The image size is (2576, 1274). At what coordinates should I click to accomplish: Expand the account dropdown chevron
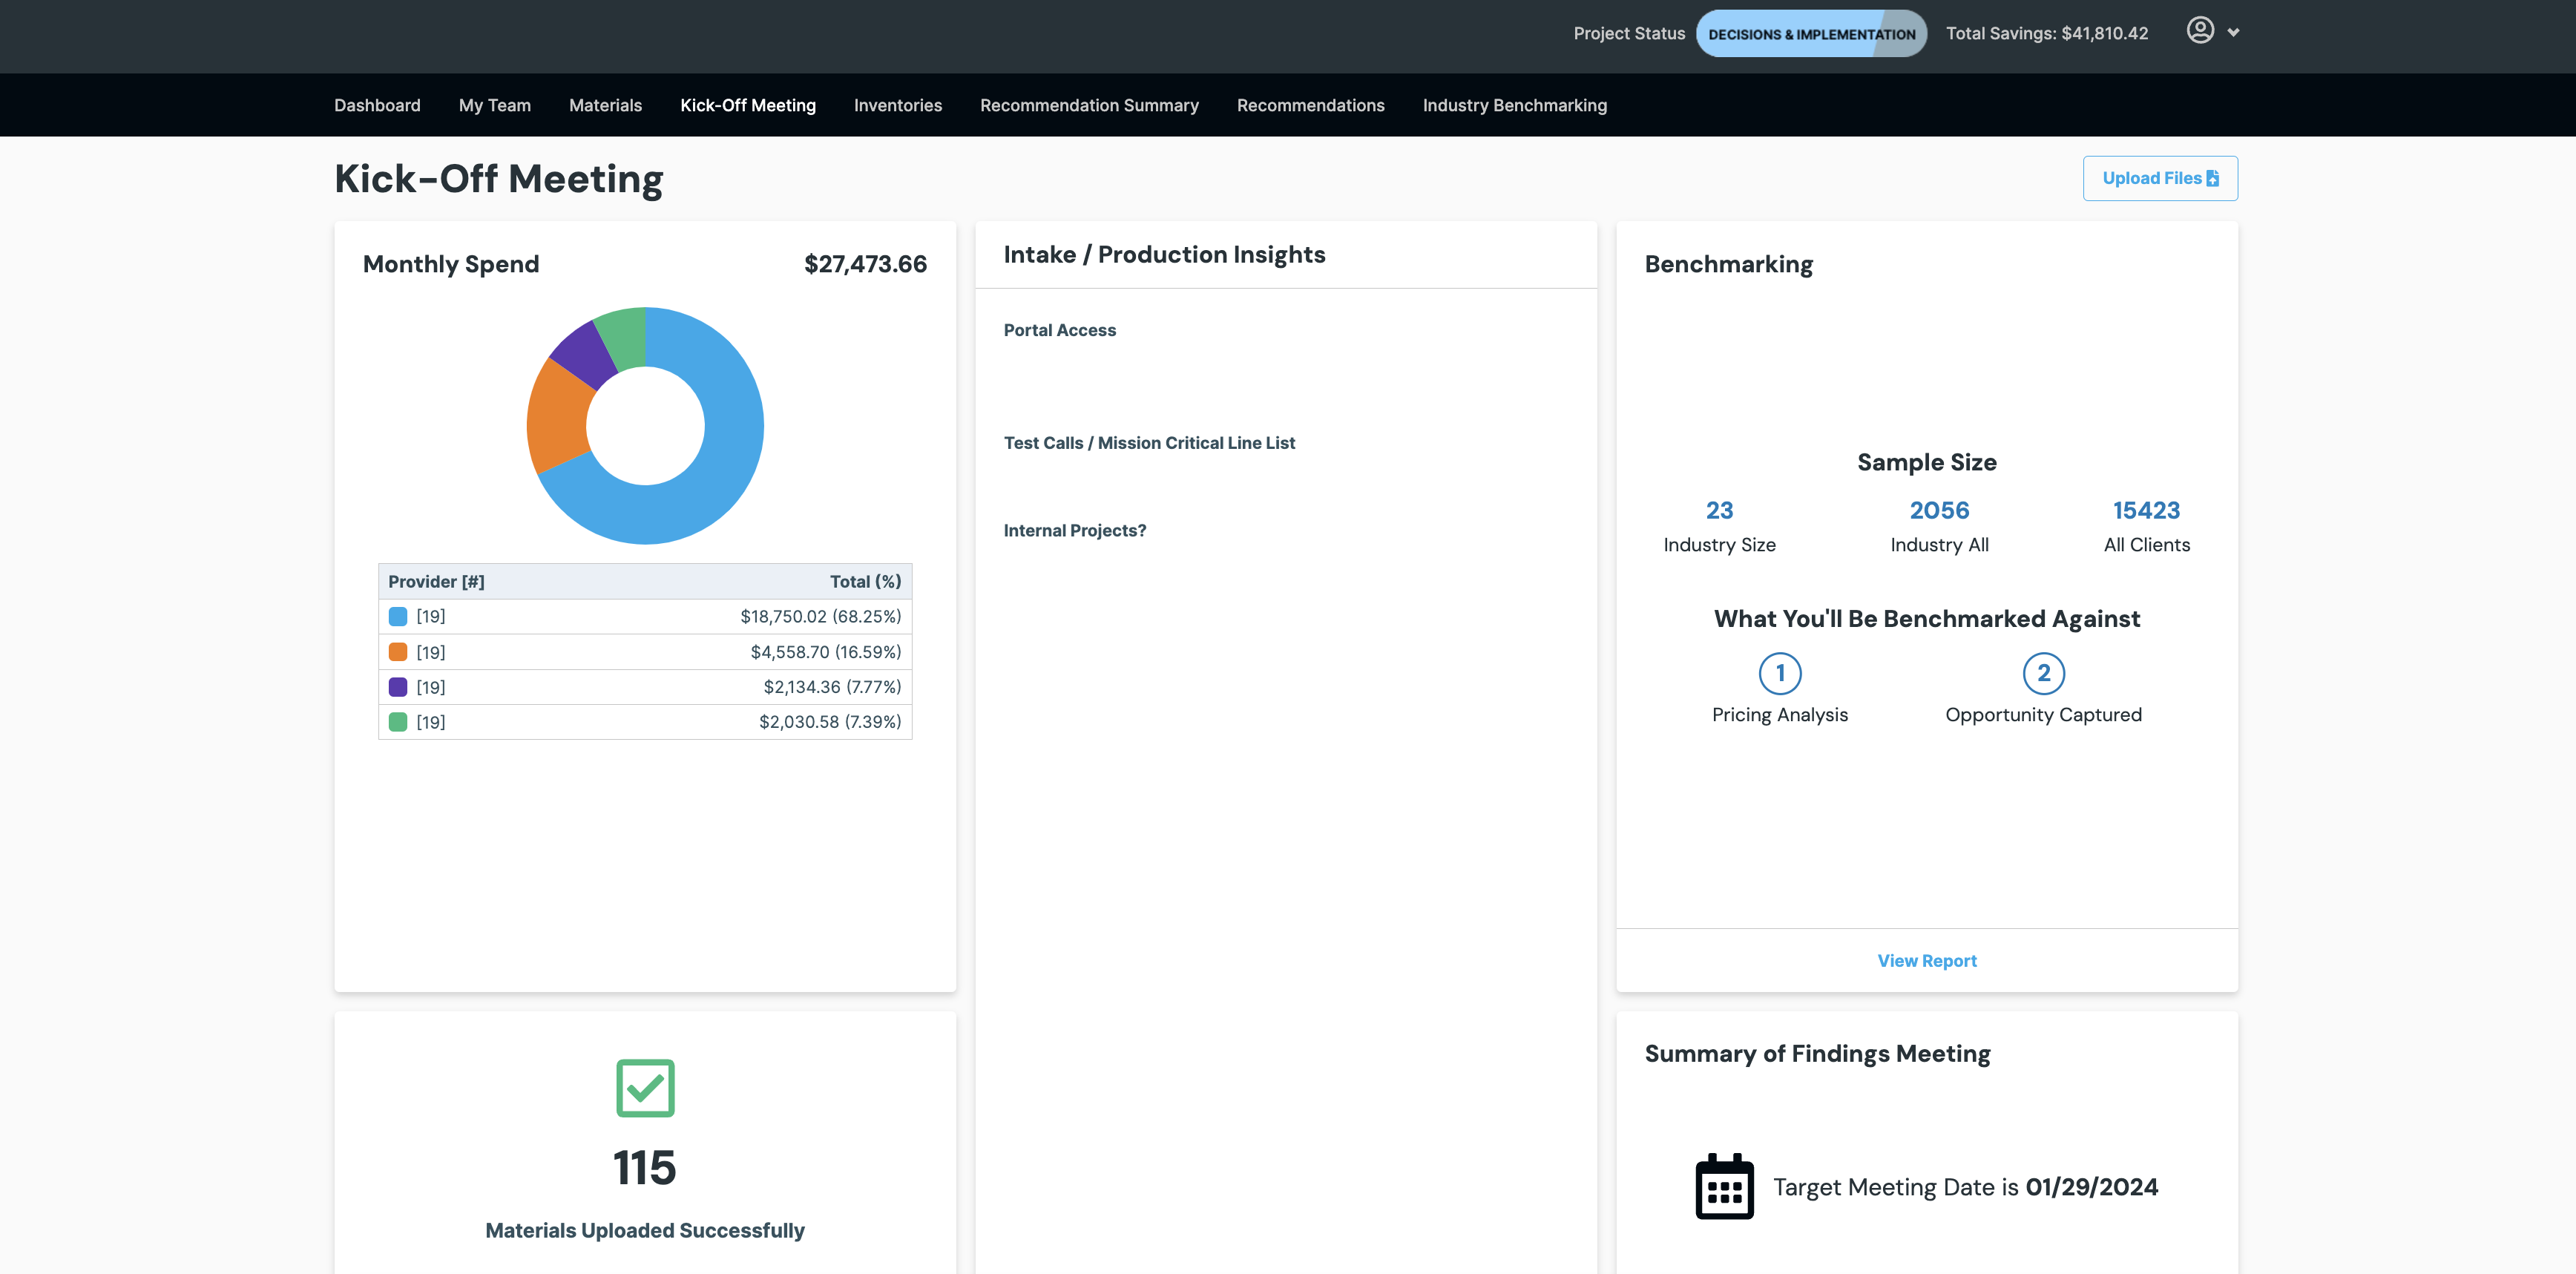point(2233,33)
